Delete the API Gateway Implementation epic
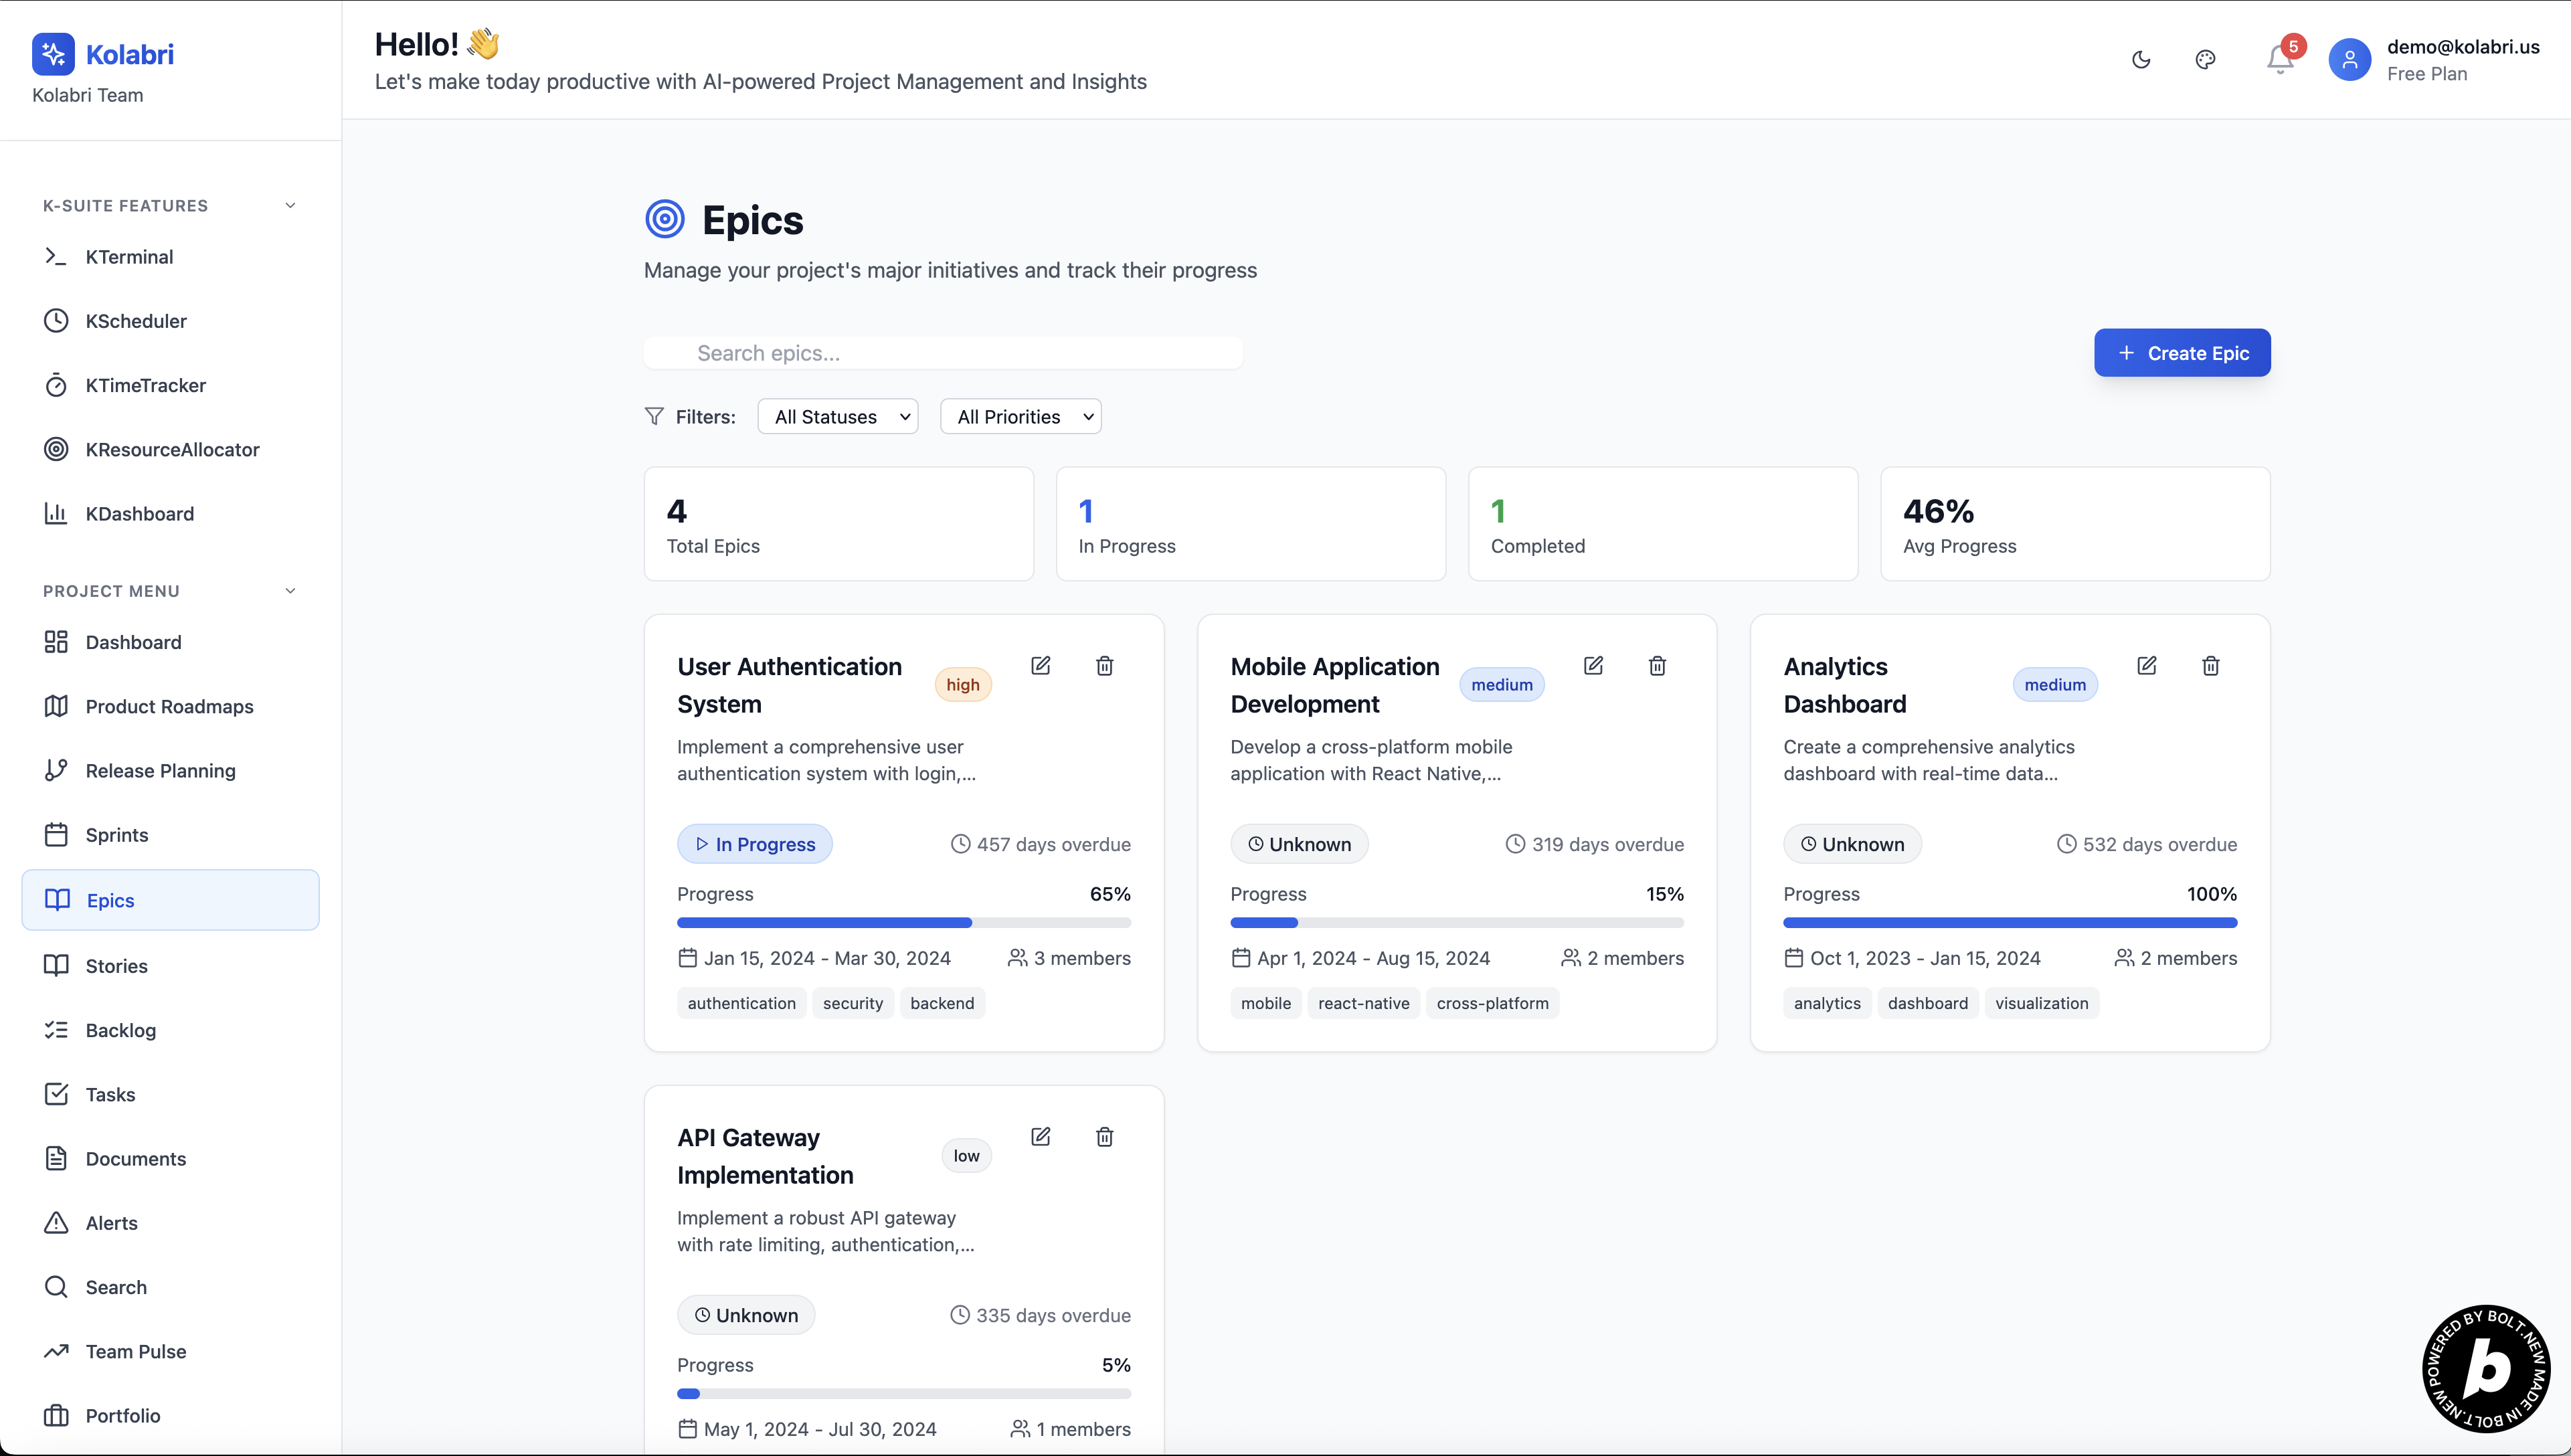The width and height of the screenshot is (2571, 1456). pyautogui.click(x=1104, y=1137)
